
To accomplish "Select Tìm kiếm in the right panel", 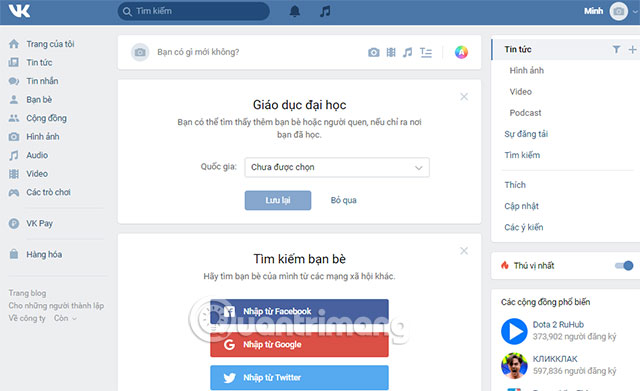I will 522,155.
